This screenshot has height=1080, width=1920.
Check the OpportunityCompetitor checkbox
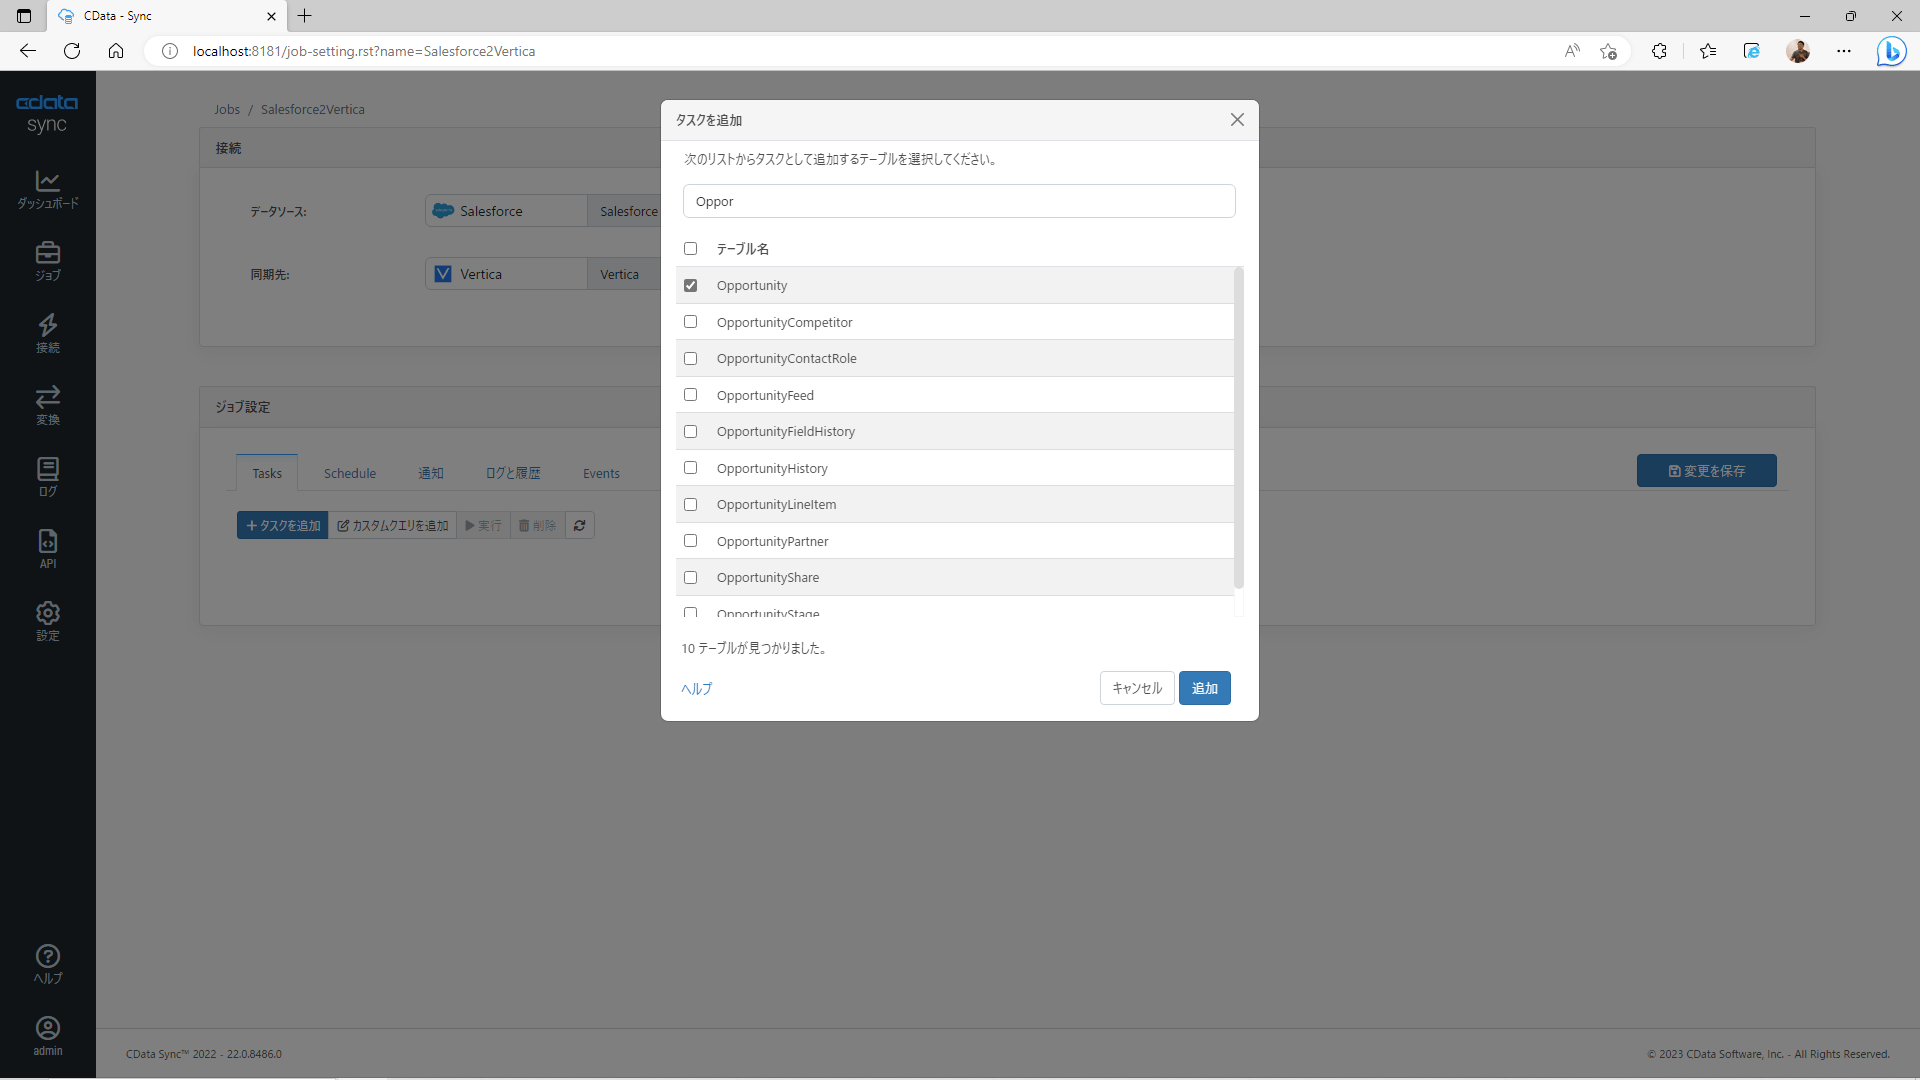[690, 322]
